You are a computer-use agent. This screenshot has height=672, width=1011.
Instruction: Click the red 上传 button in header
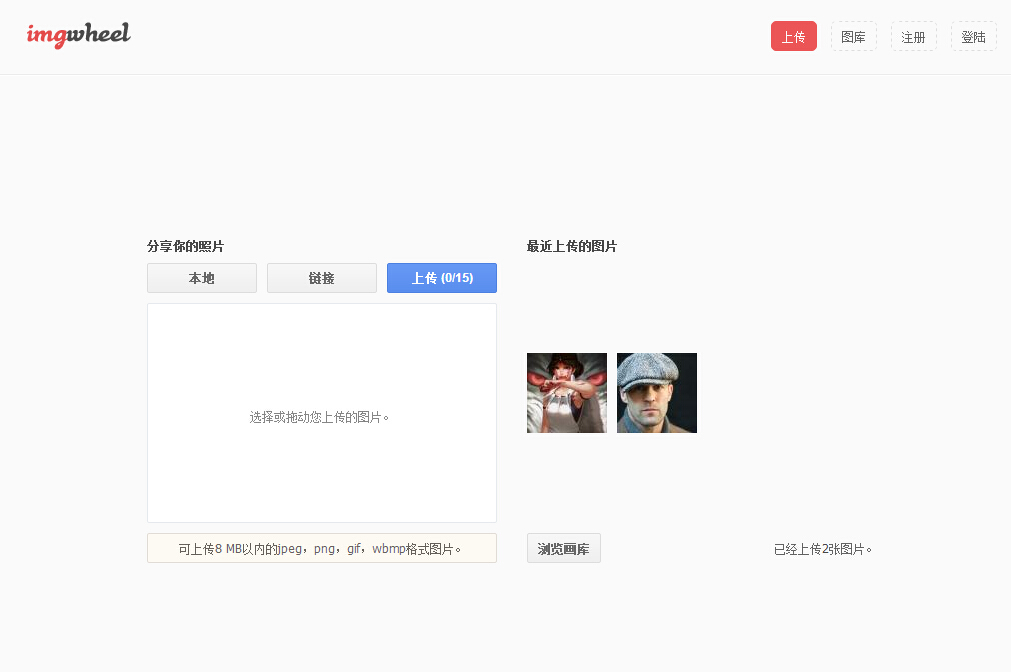(793, 36)
